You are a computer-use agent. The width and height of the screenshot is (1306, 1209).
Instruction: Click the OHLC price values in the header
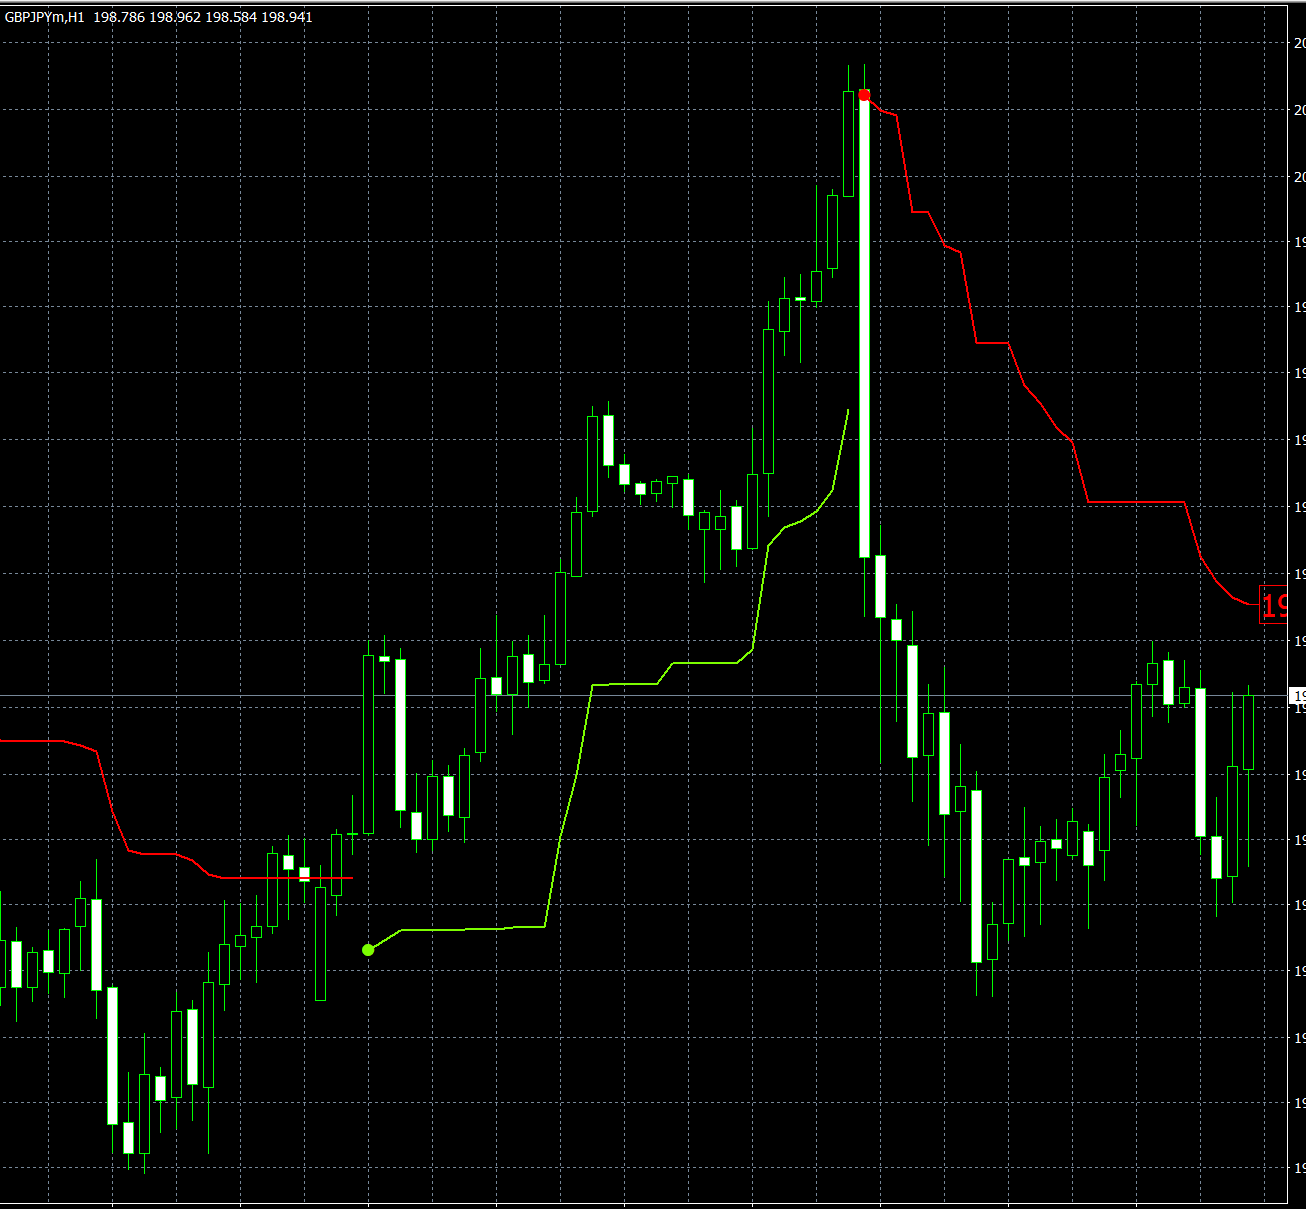(x=203, y=17)
